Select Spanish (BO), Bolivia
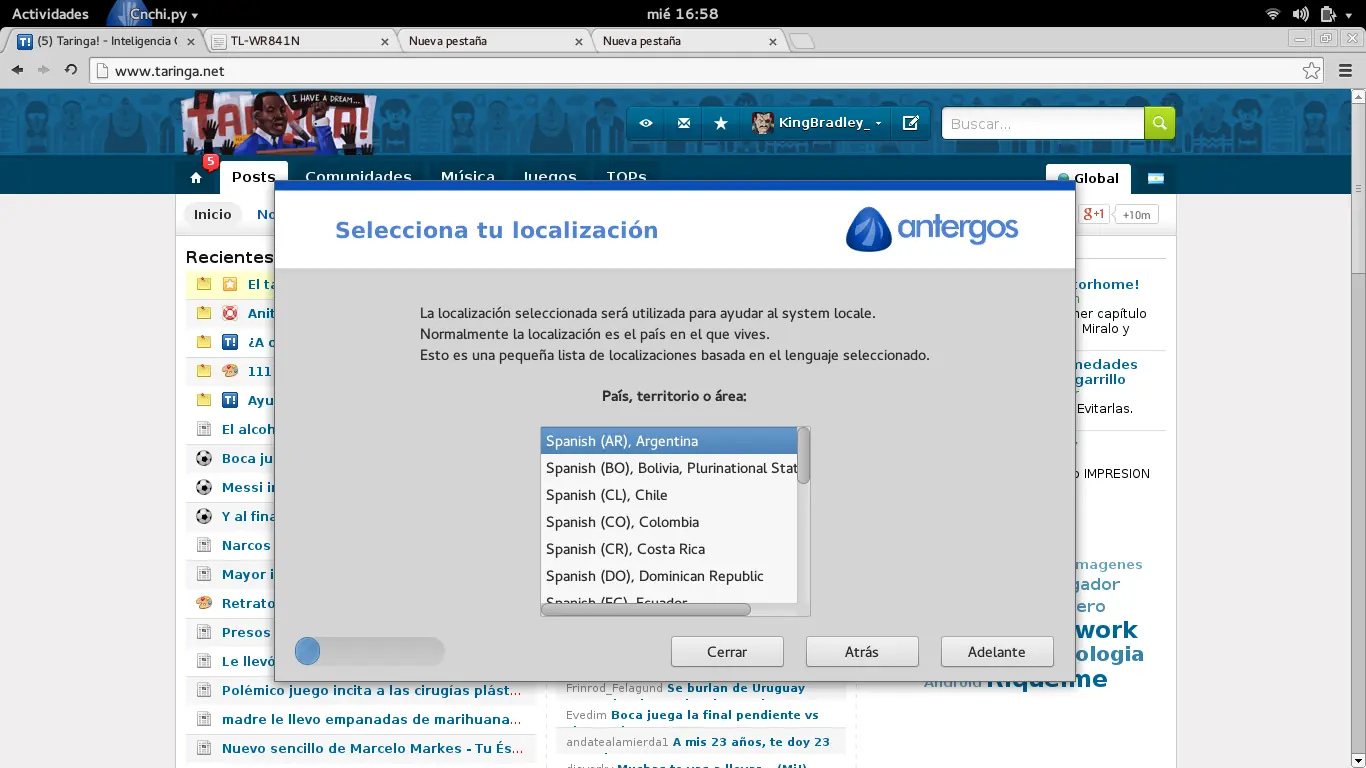The width and height of the screenshot is (1366, 768). [669, 468]
